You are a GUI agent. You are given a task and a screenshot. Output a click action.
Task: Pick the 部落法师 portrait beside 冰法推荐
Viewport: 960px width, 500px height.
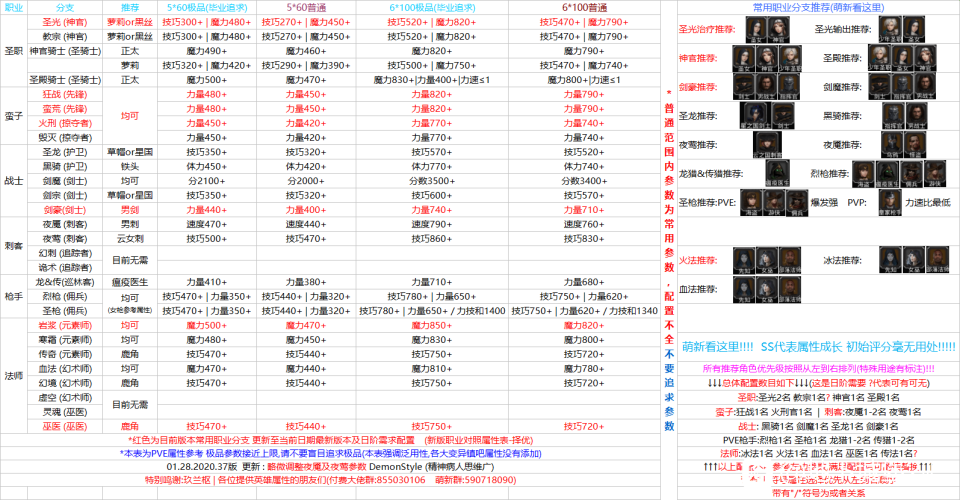pos(937,261)
